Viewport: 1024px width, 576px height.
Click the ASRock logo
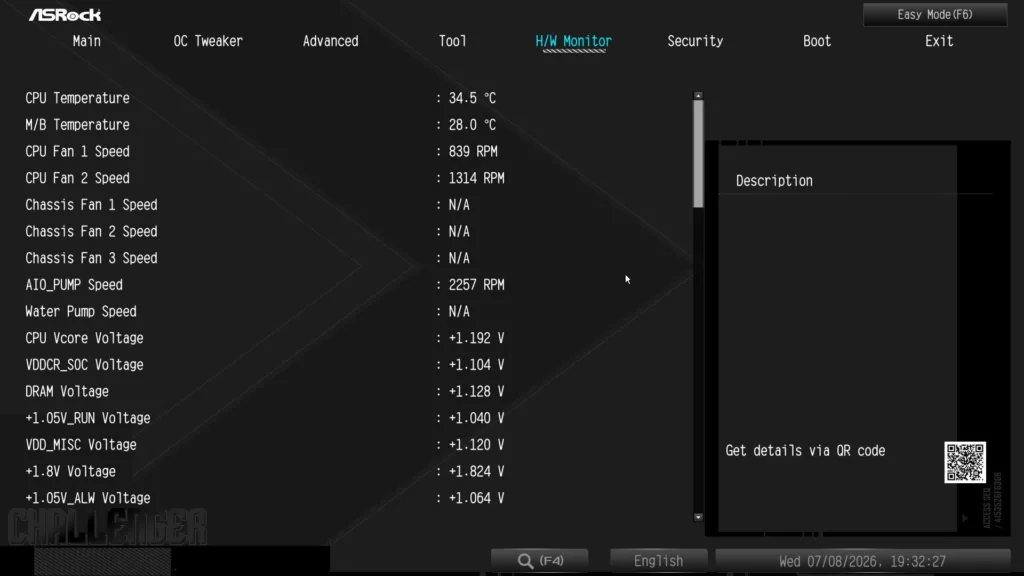65,15
